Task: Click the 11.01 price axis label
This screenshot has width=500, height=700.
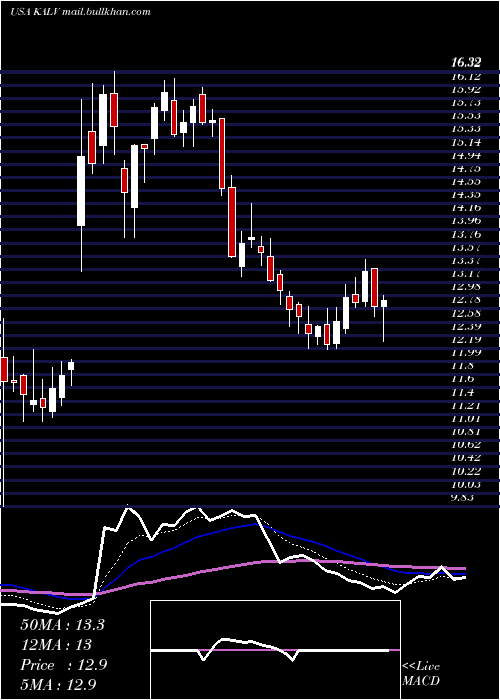Action: point(466,418)
